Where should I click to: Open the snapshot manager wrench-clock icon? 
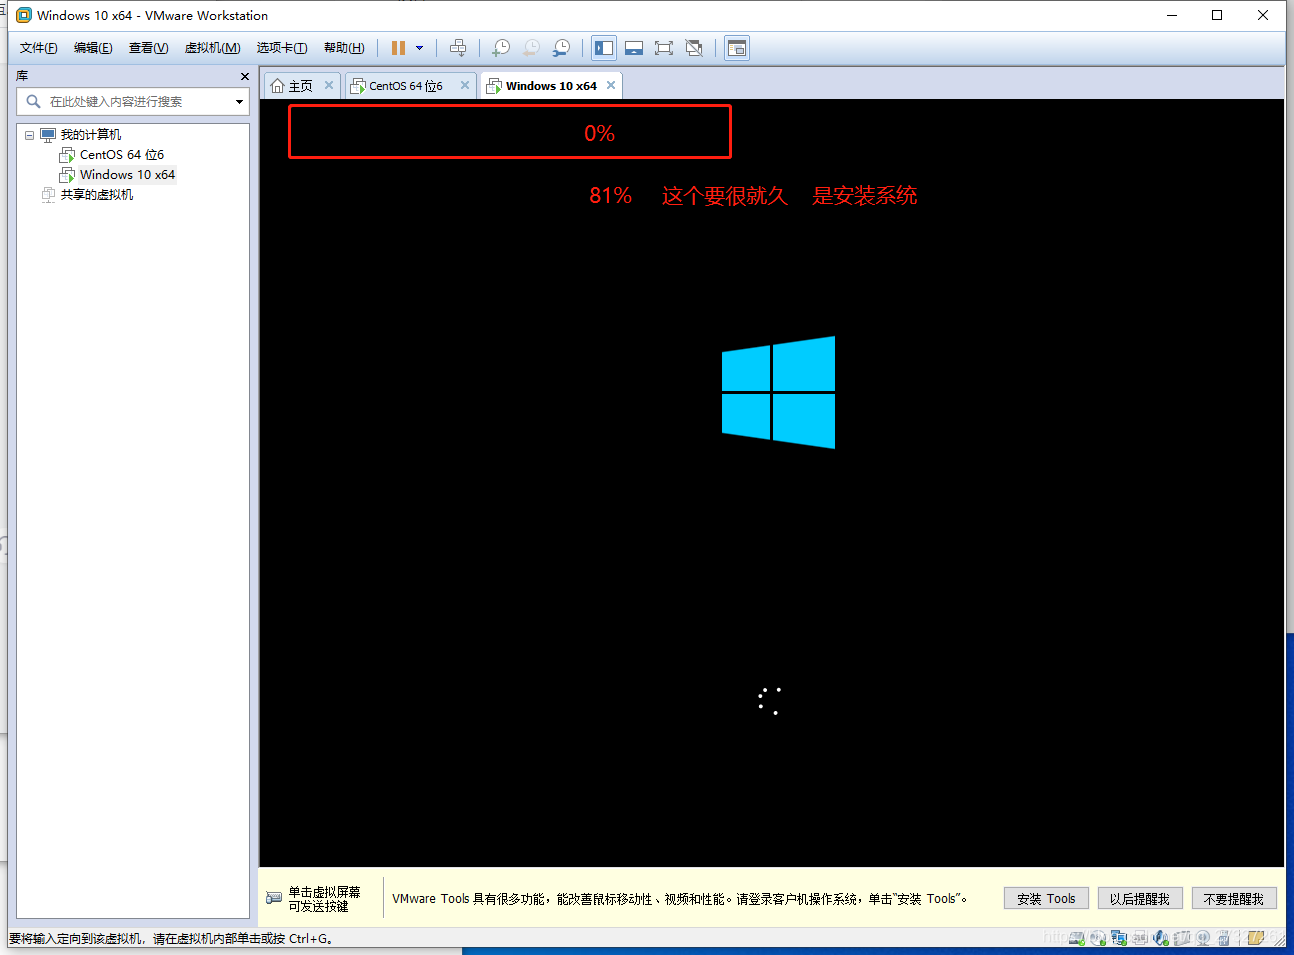[562, 48]
